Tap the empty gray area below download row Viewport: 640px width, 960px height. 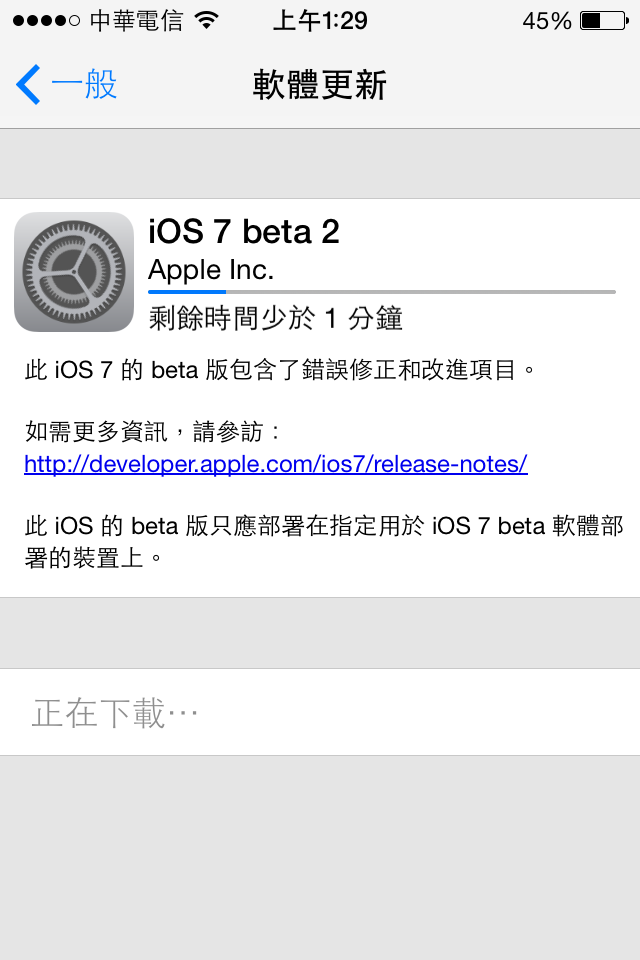320,857
